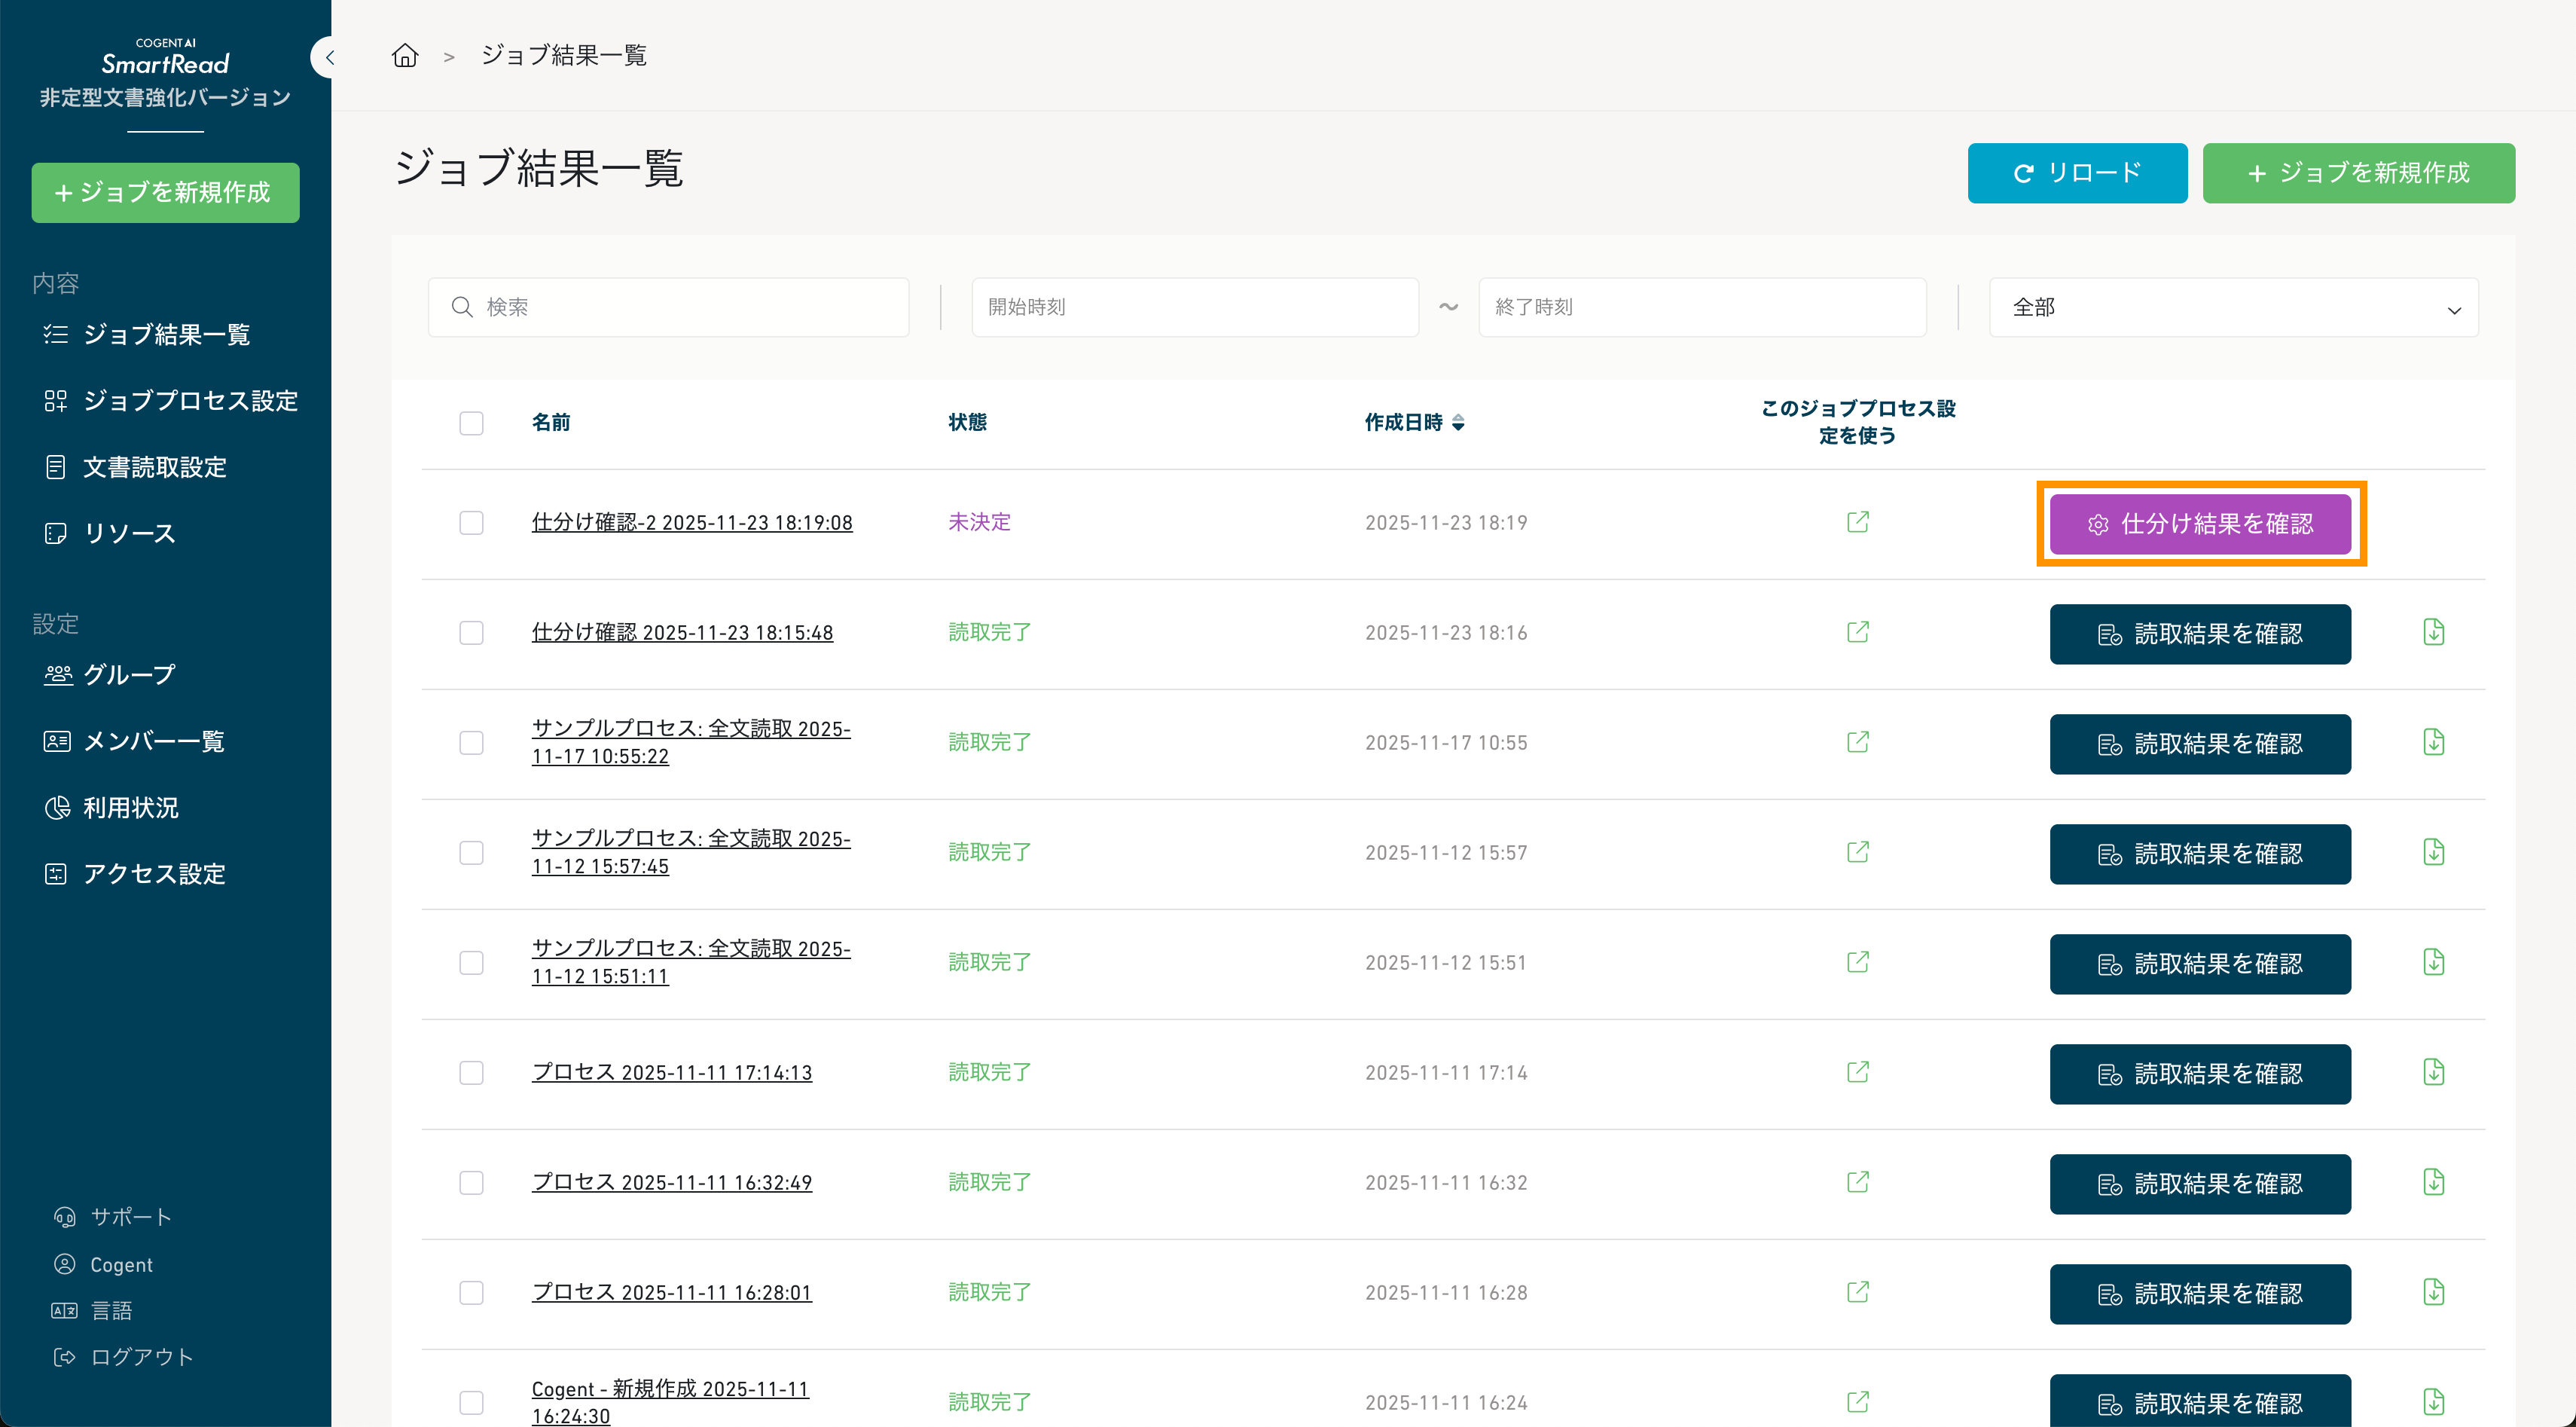This screenshot has width=2576, height=1427.
Task: Open 文書読取設定 in sidebar
Action: click(154, 467)
